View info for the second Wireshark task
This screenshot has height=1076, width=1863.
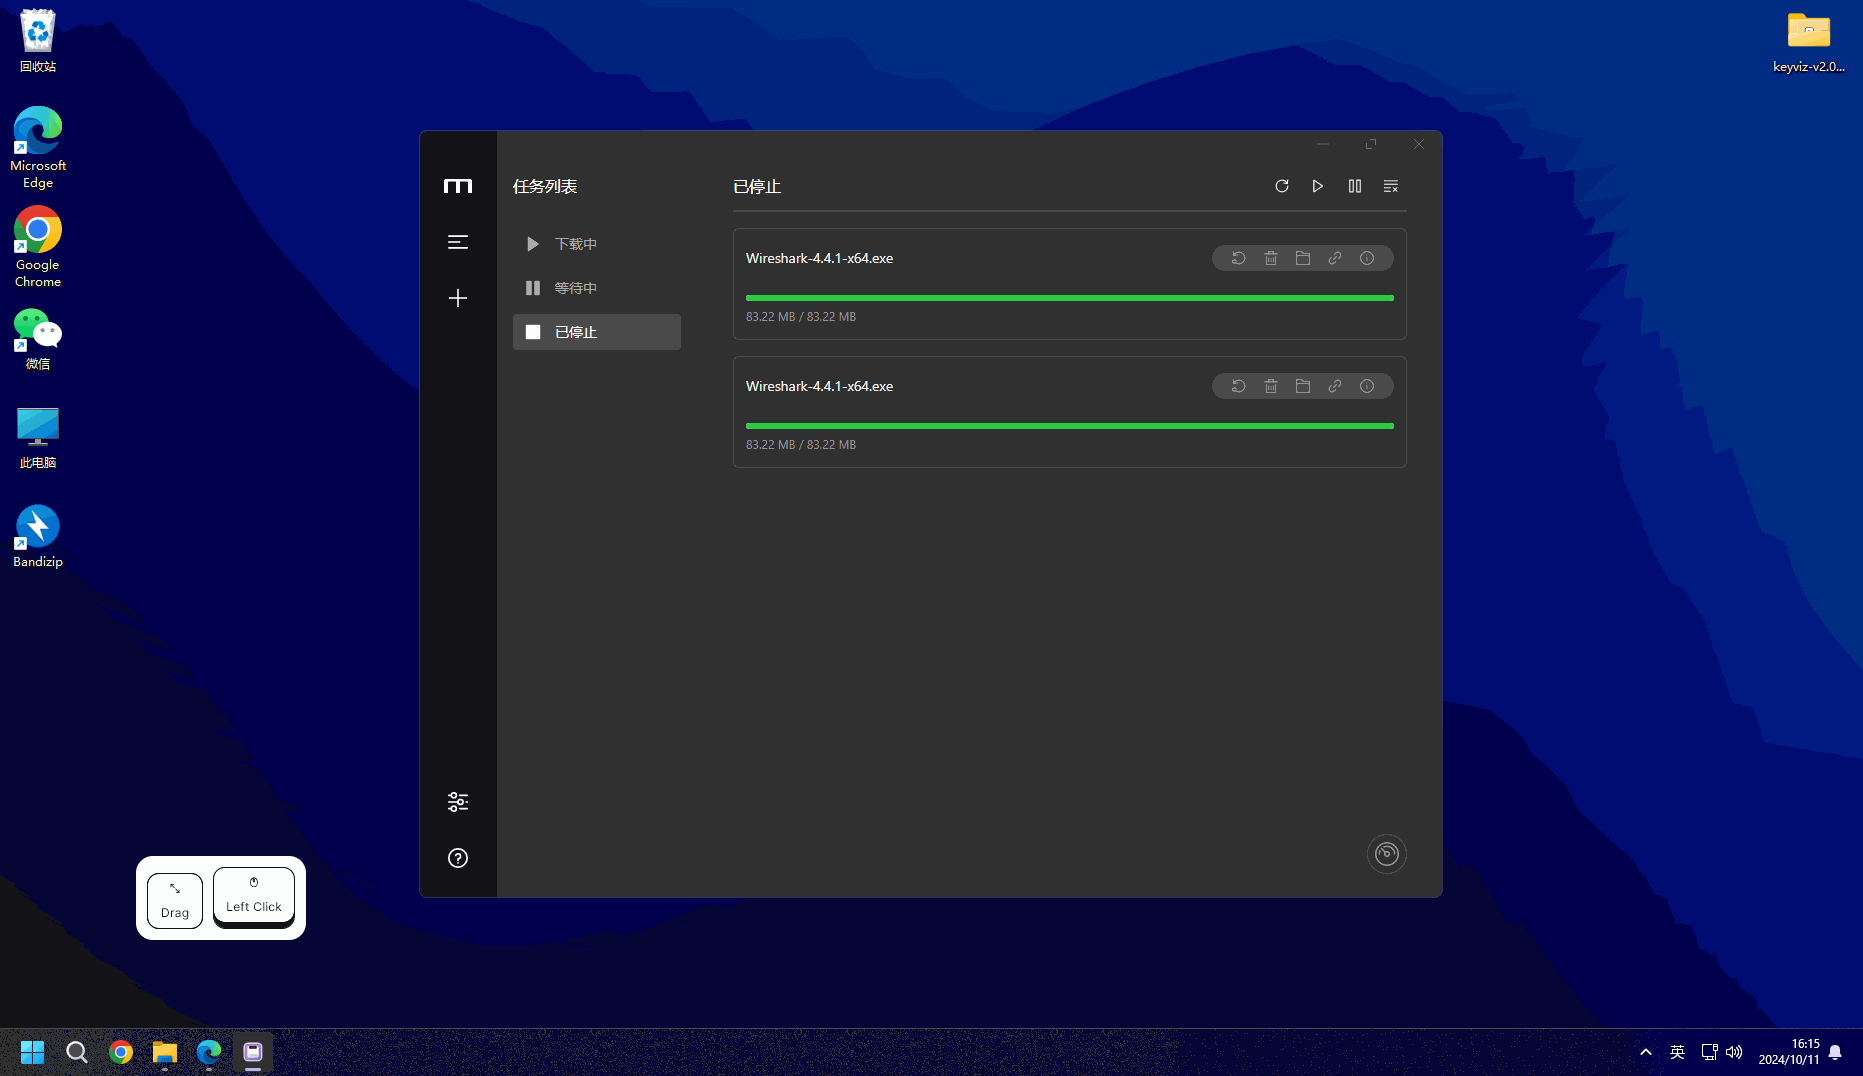point(1367,386)
